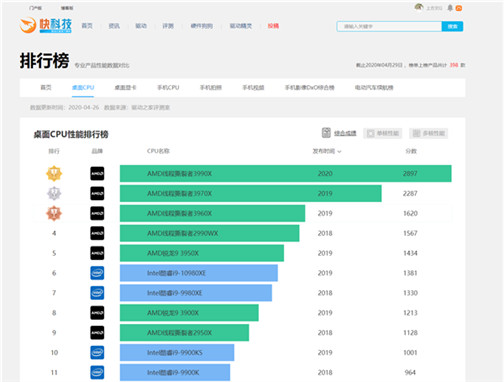Screen dimensions: 504x382
Task: Click the AMD Threadripper 2950X bar
Action: coord(184,333)
